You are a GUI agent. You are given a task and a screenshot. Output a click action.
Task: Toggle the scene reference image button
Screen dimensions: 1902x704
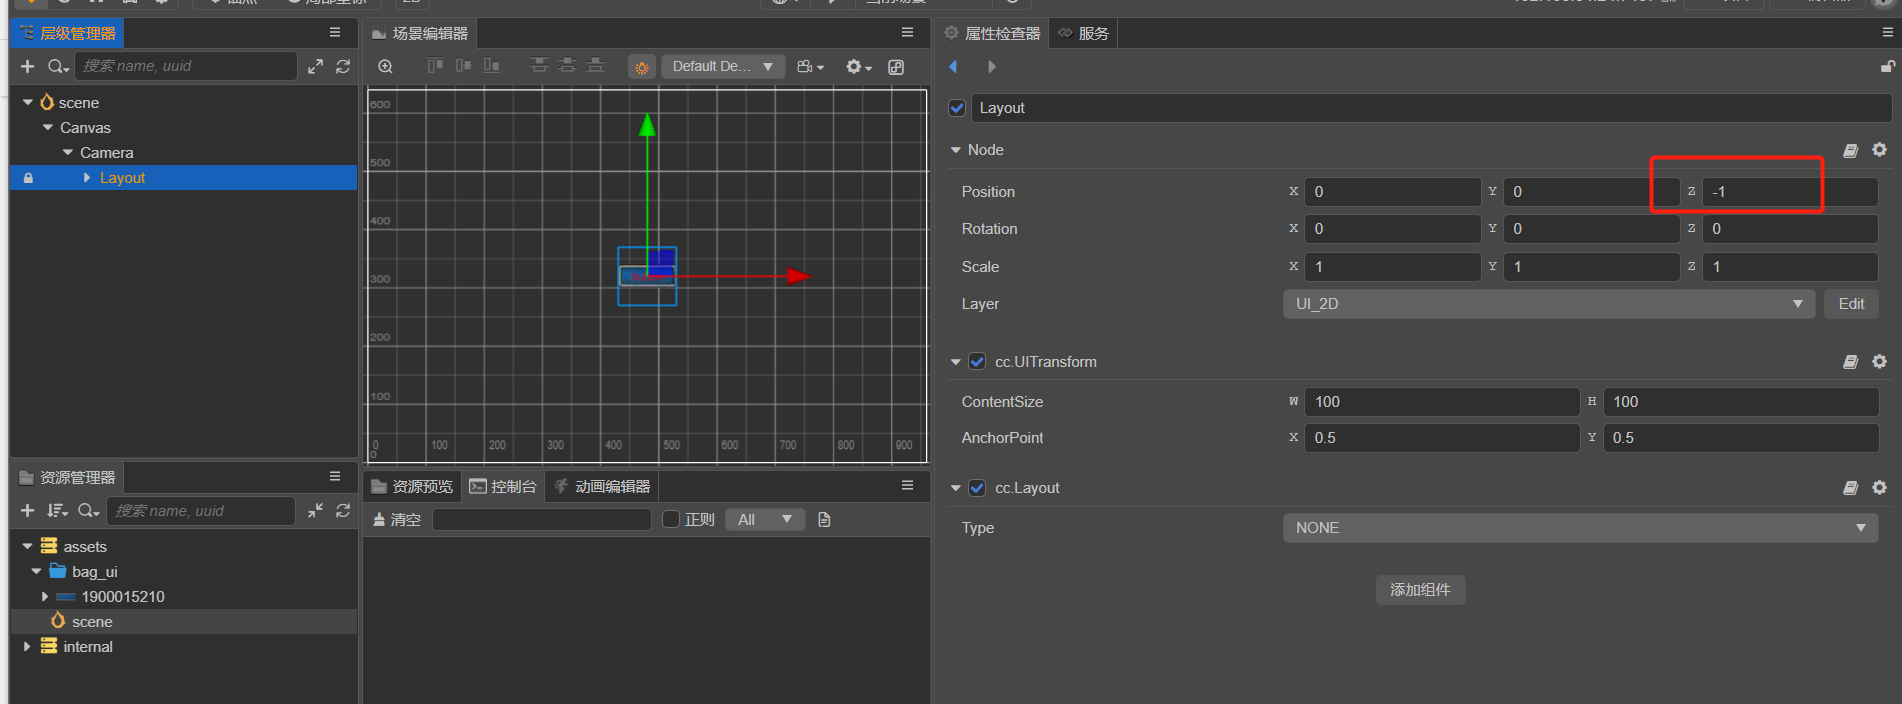(896, 67)
